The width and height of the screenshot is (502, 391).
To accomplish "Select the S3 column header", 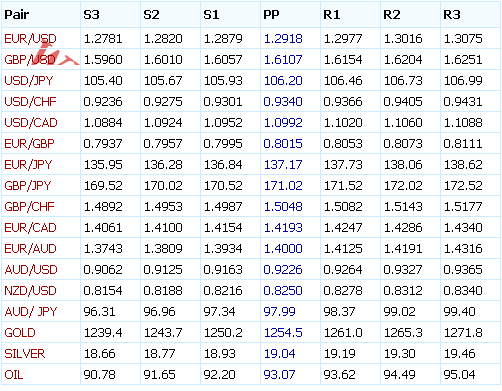I will 91,15.
